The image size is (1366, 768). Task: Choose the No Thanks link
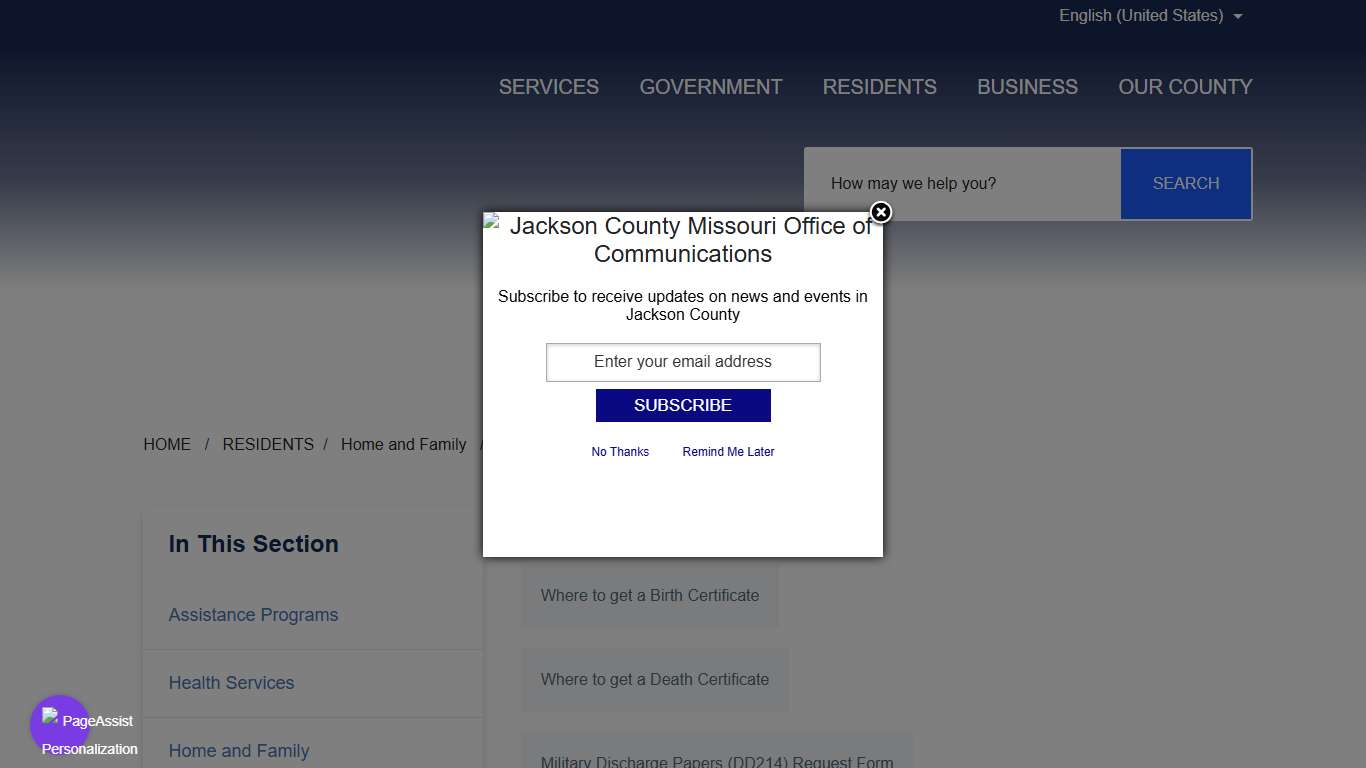point(620,452)
